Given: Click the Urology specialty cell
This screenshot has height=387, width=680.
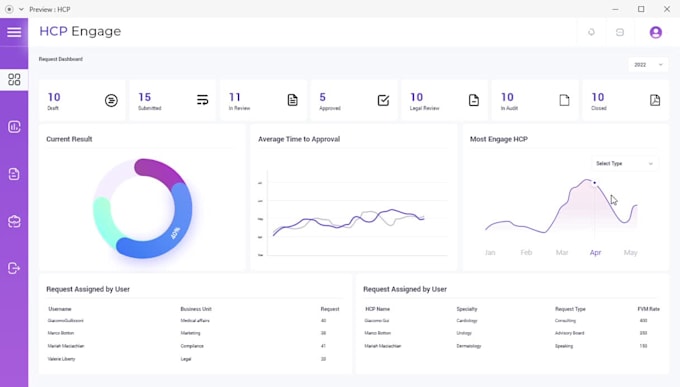Looking at the screenshot, I should (464, 333).
